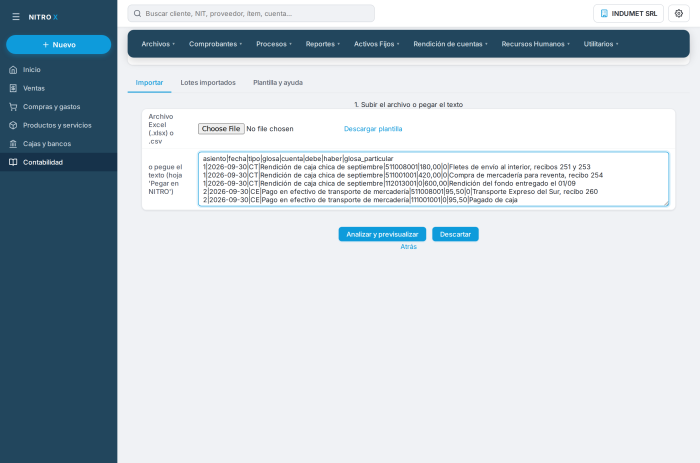Image resolution: width=700 pixels, height=463 pixels.
Task: Click the search magnifier icon
Action: pyautogui.click(x=138, y=13)
